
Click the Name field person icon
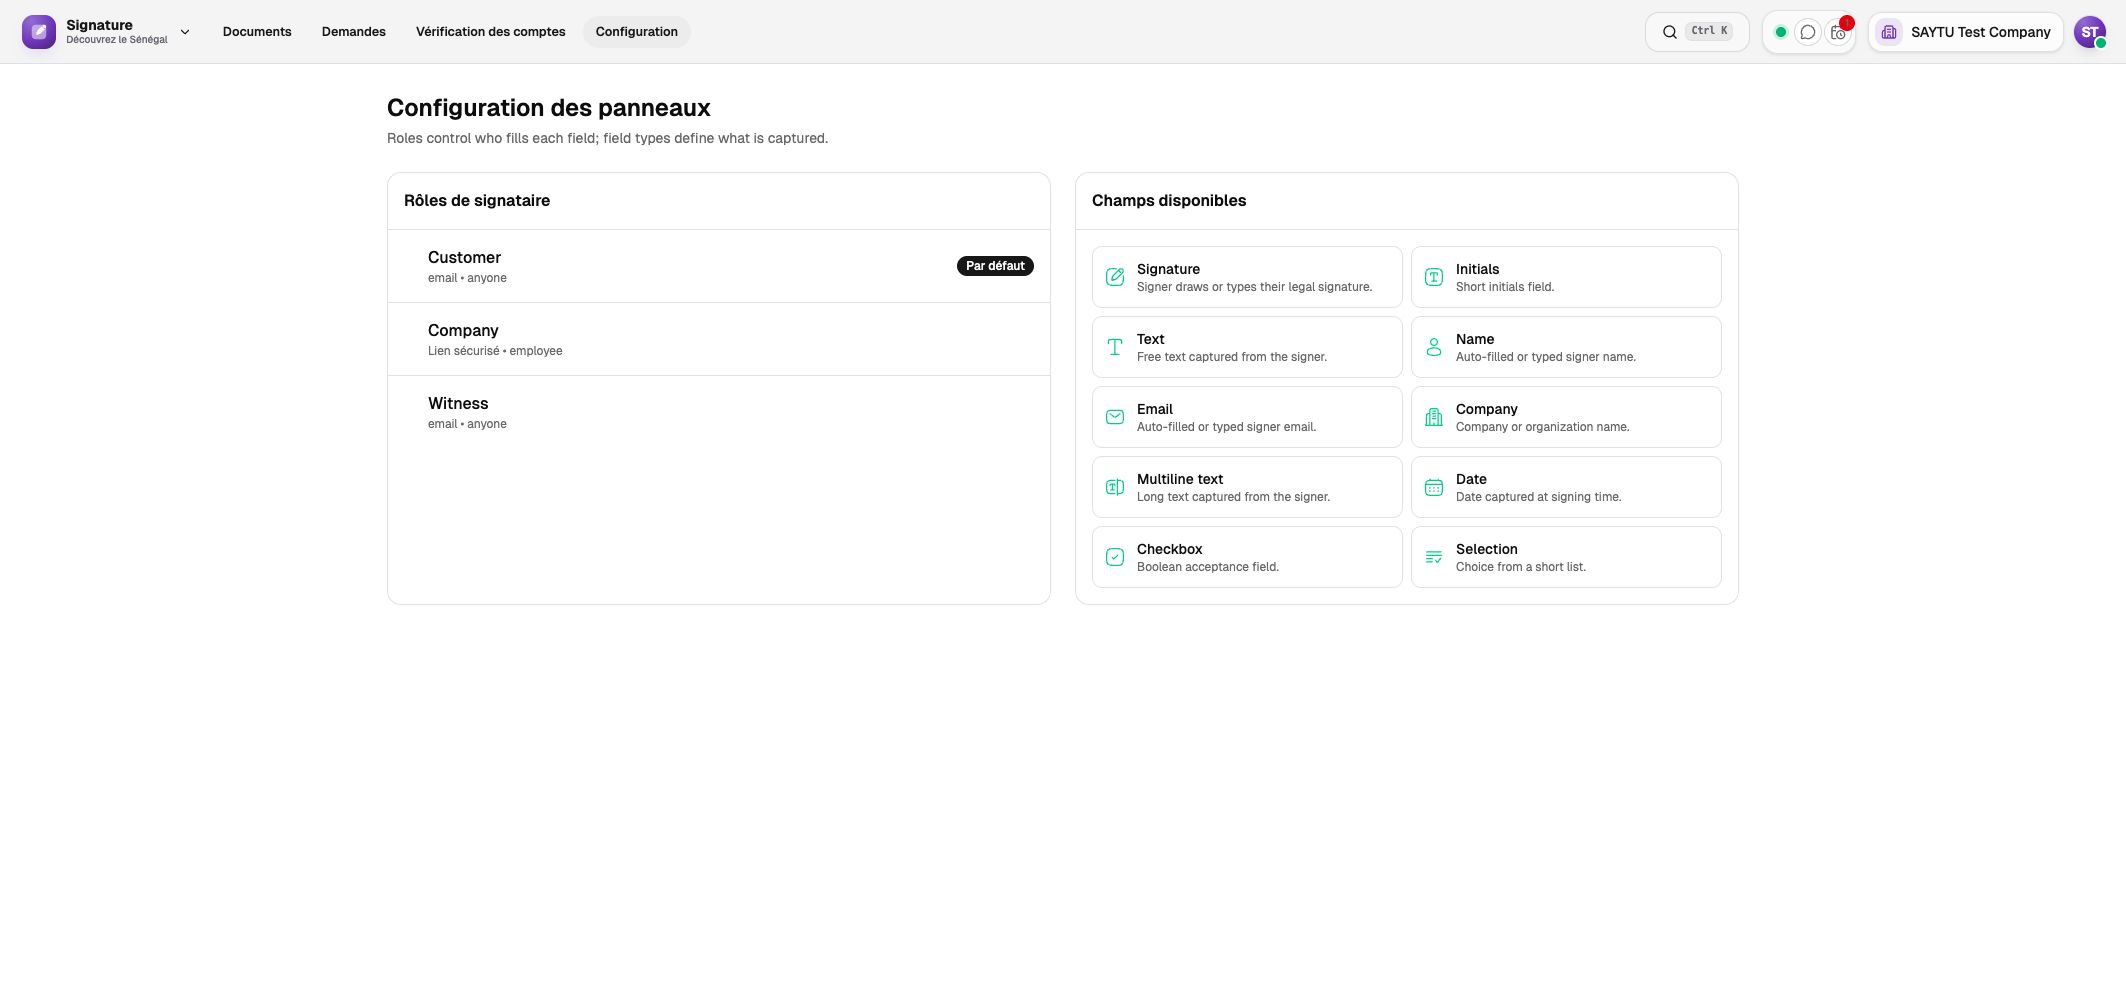1434,347
